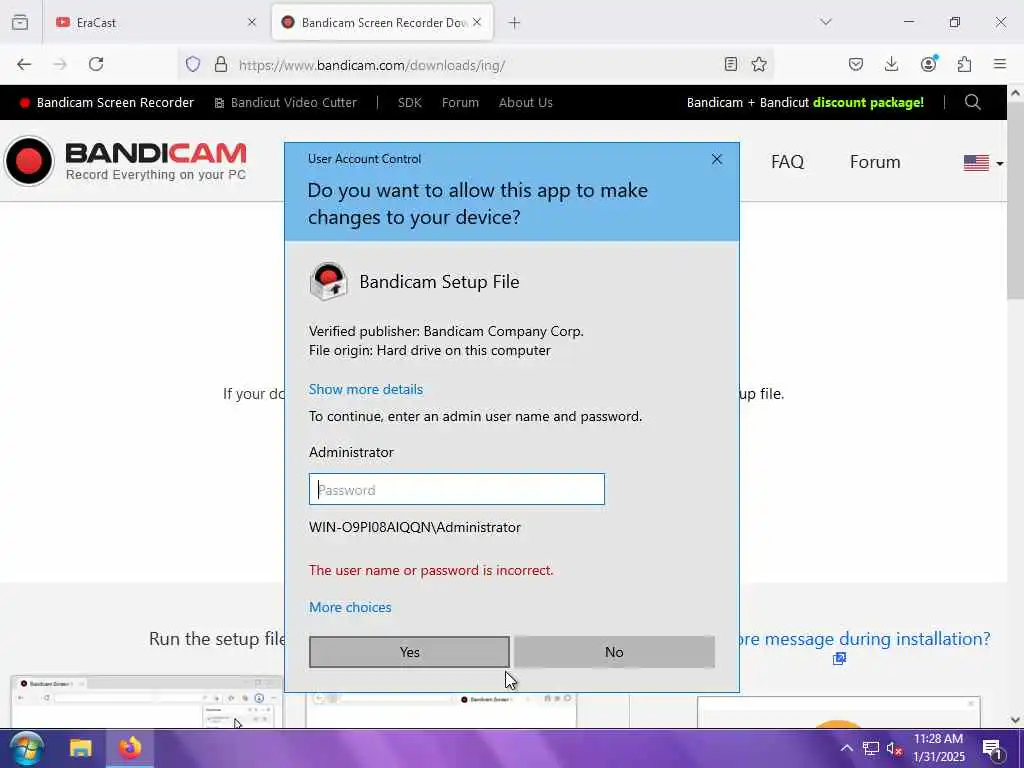Screen dimensions: 1024x768
Task: Open Bandicam Screen Recorder nav item
Action: (x=108, y=103)
